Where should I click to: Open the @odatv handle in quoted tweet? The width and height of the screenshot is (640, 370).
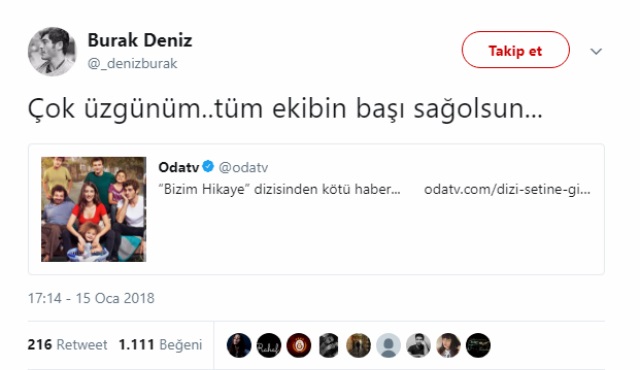(243, 167)
